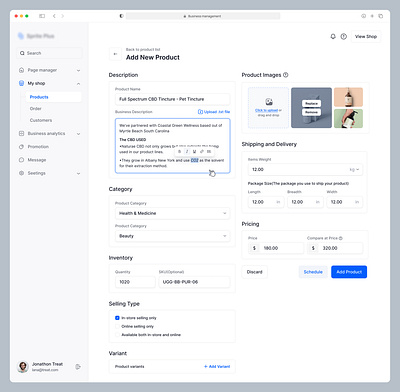Click the search magnifier icon in sidebar

22,53
